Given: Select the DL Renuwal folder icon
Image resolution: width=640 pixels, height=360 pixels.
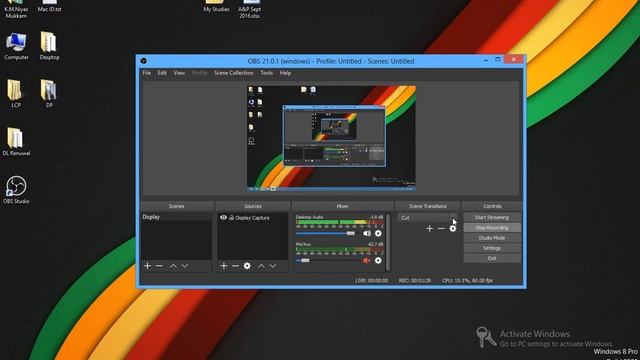Looking at the screenshot, I should point(16,141).
